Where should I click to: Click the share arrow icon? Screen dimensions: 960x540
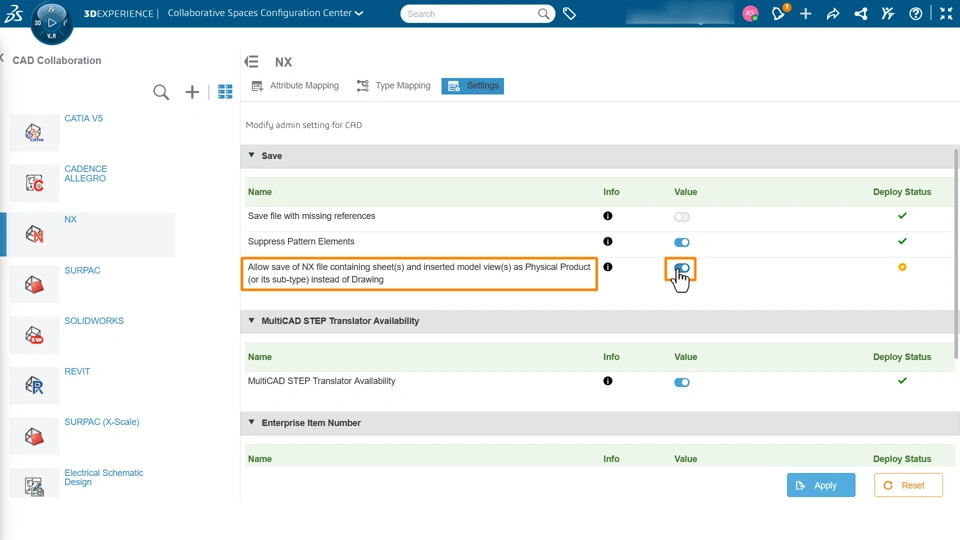point(833,13)
